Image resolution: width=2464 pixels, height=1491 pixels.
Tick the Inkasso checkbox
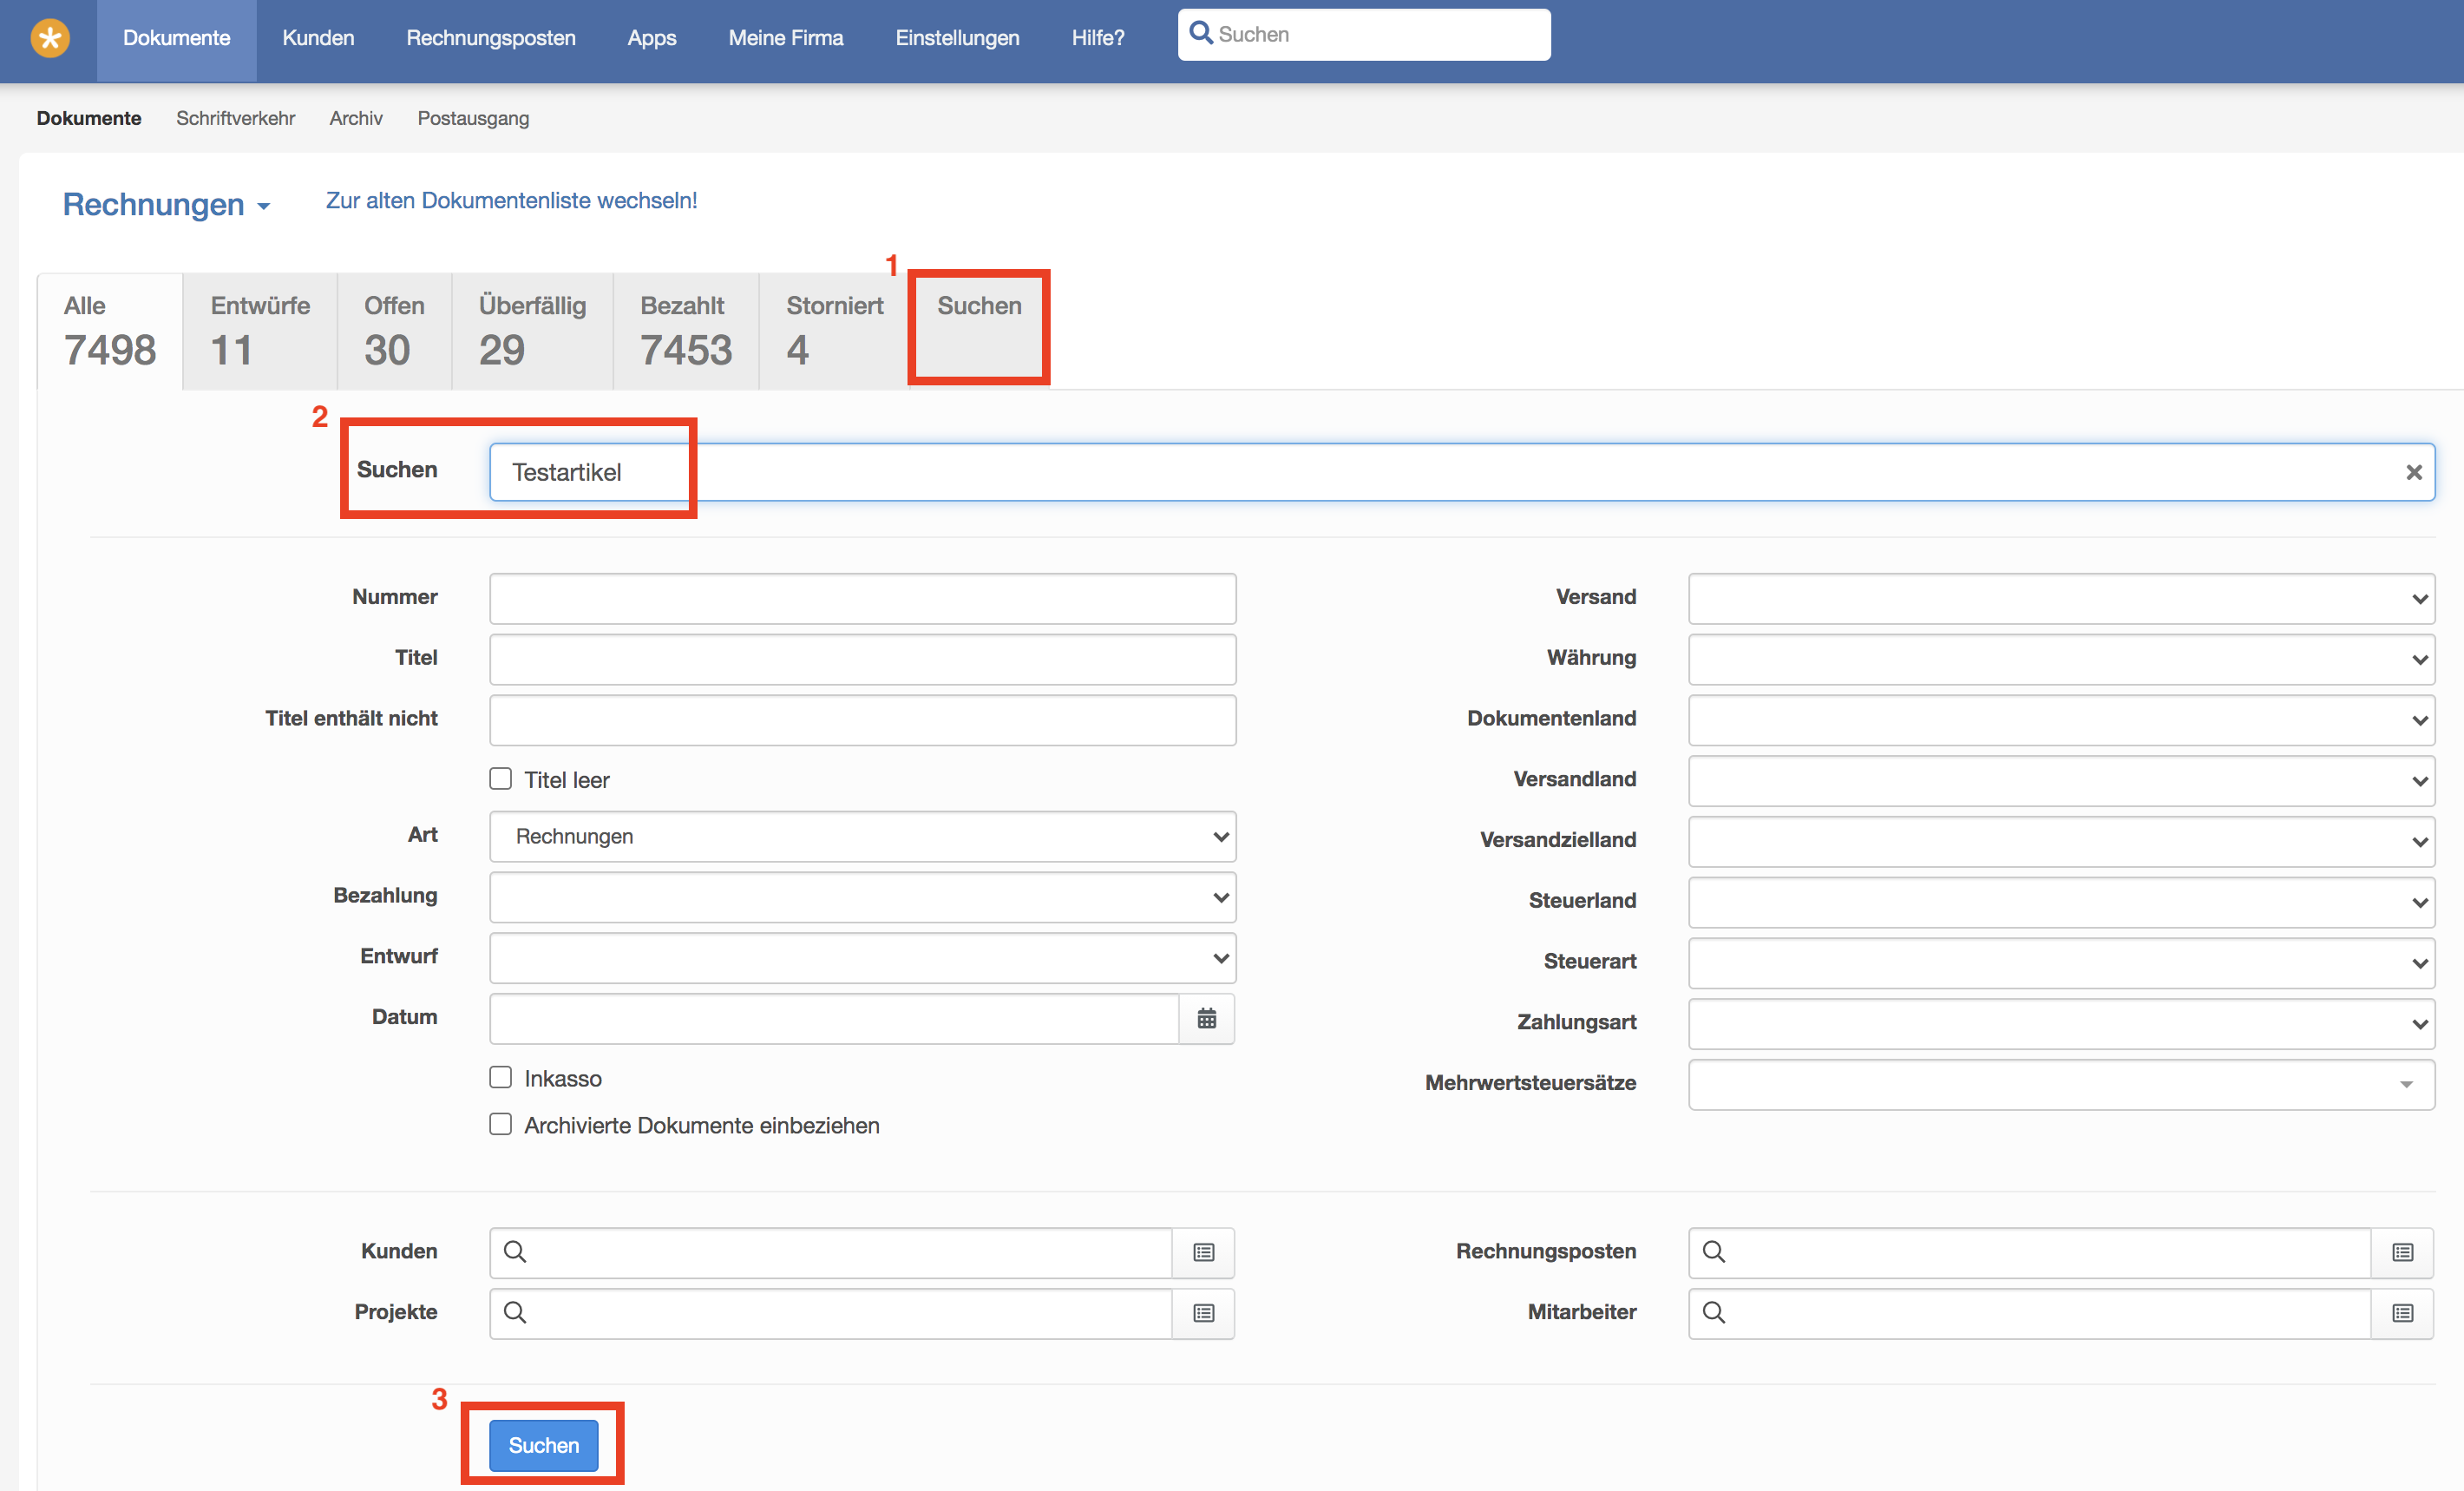(x=501, y=1077)
